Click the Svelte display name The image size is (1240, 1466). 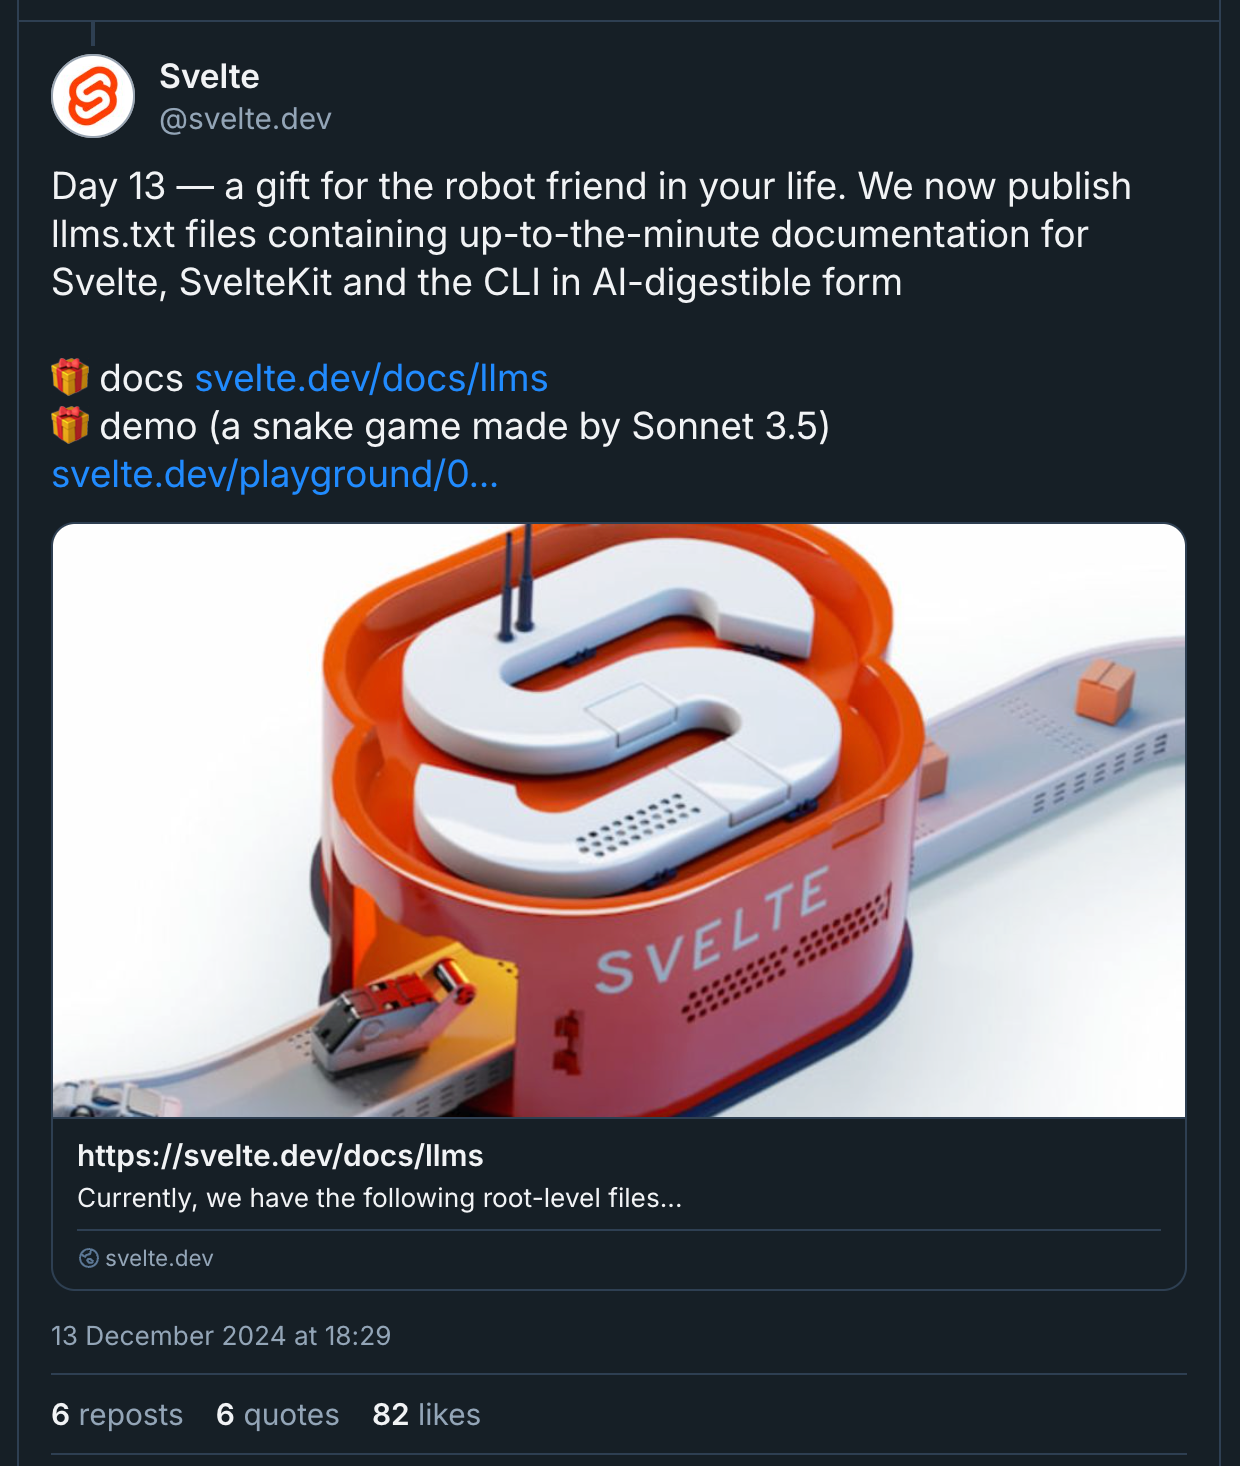(209, 76)
